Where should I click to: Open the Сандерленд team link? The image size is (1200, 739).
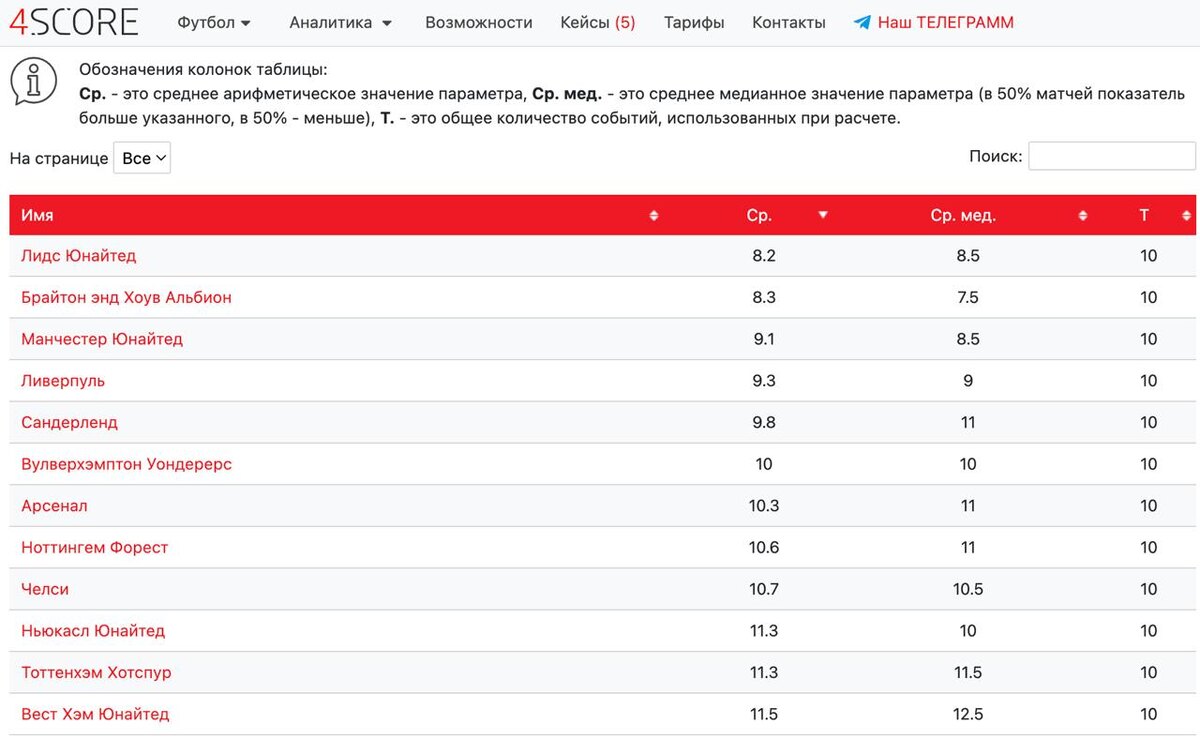[x=69, y=423]
